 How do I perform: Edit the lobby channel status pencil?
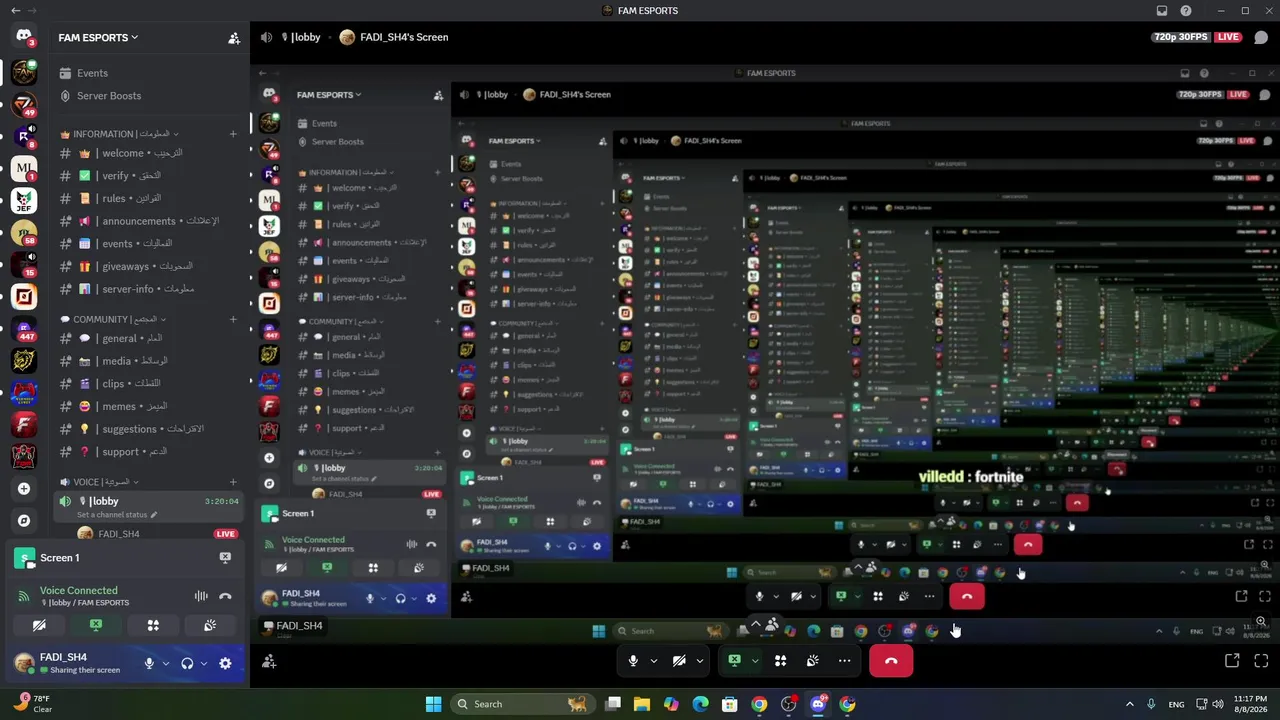[153, 515]
